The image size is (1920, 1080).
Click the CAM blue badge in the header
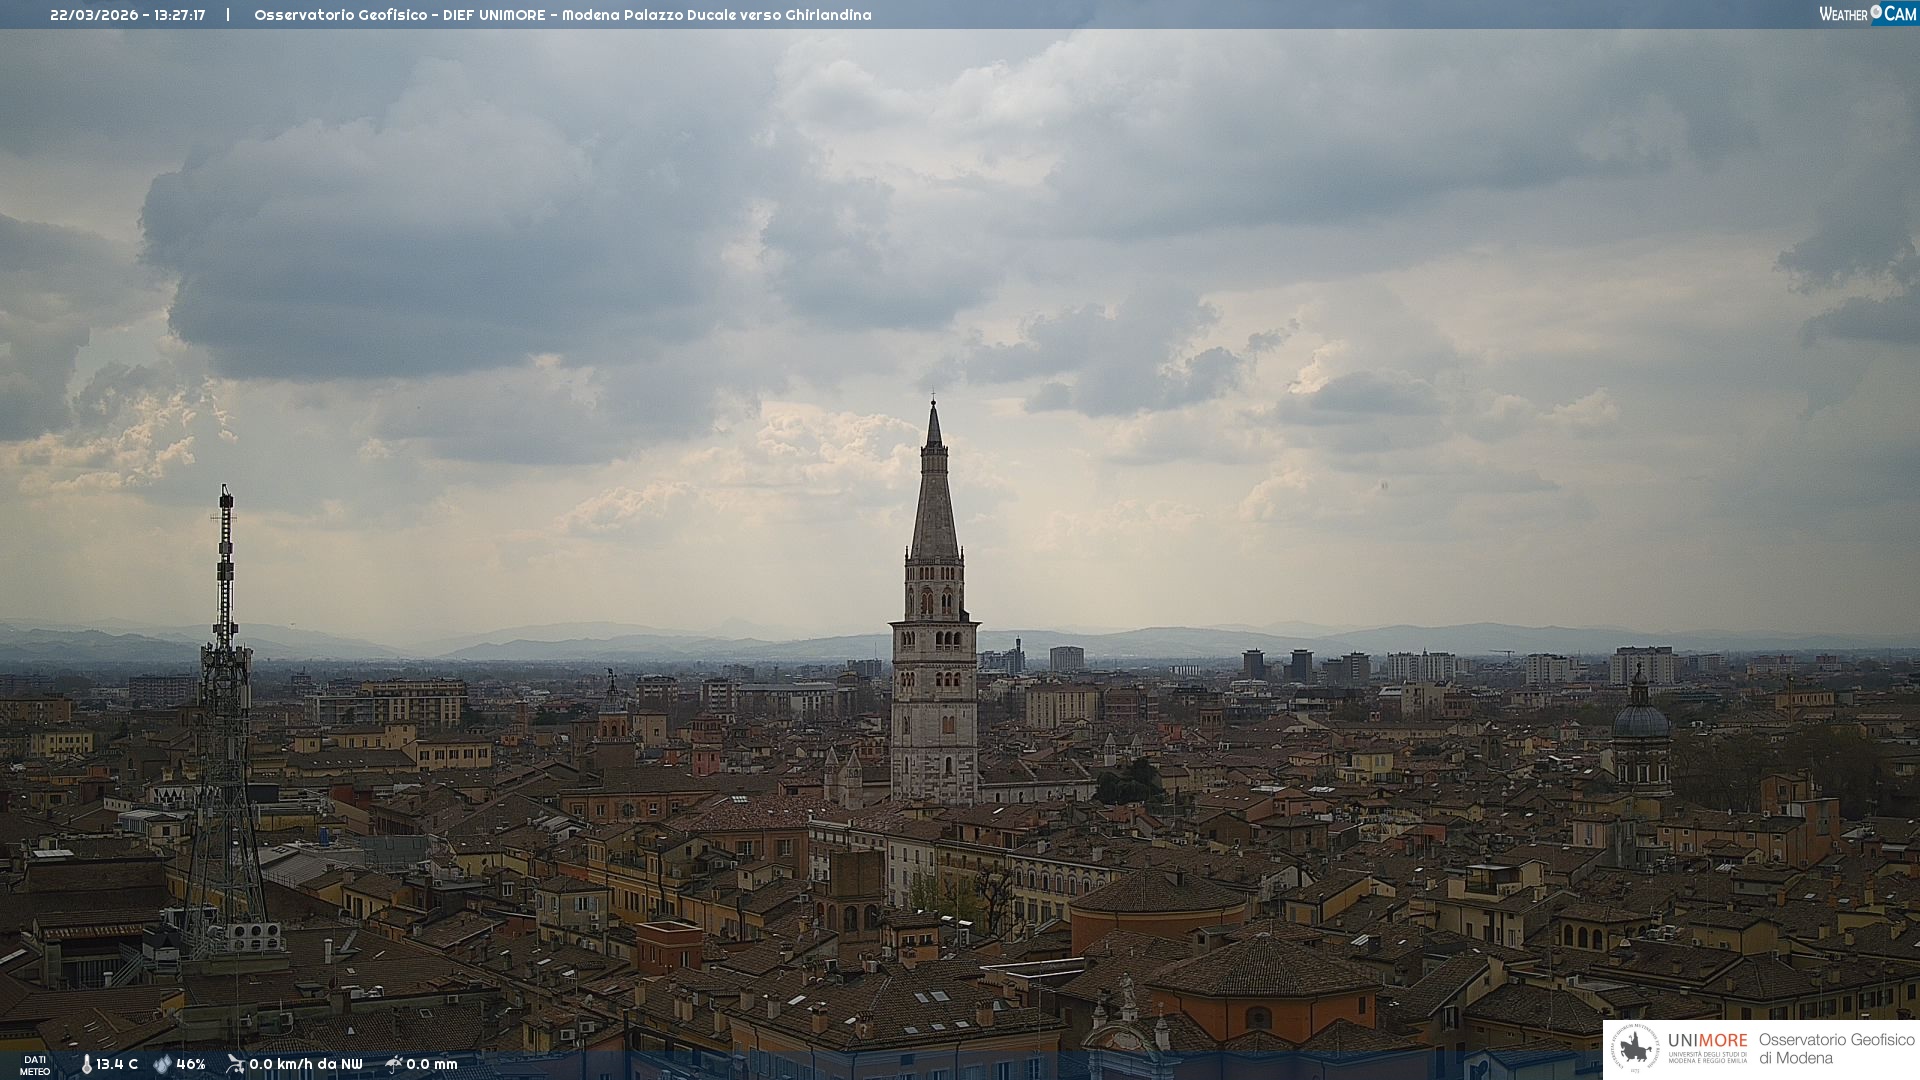click(1900, 14)
